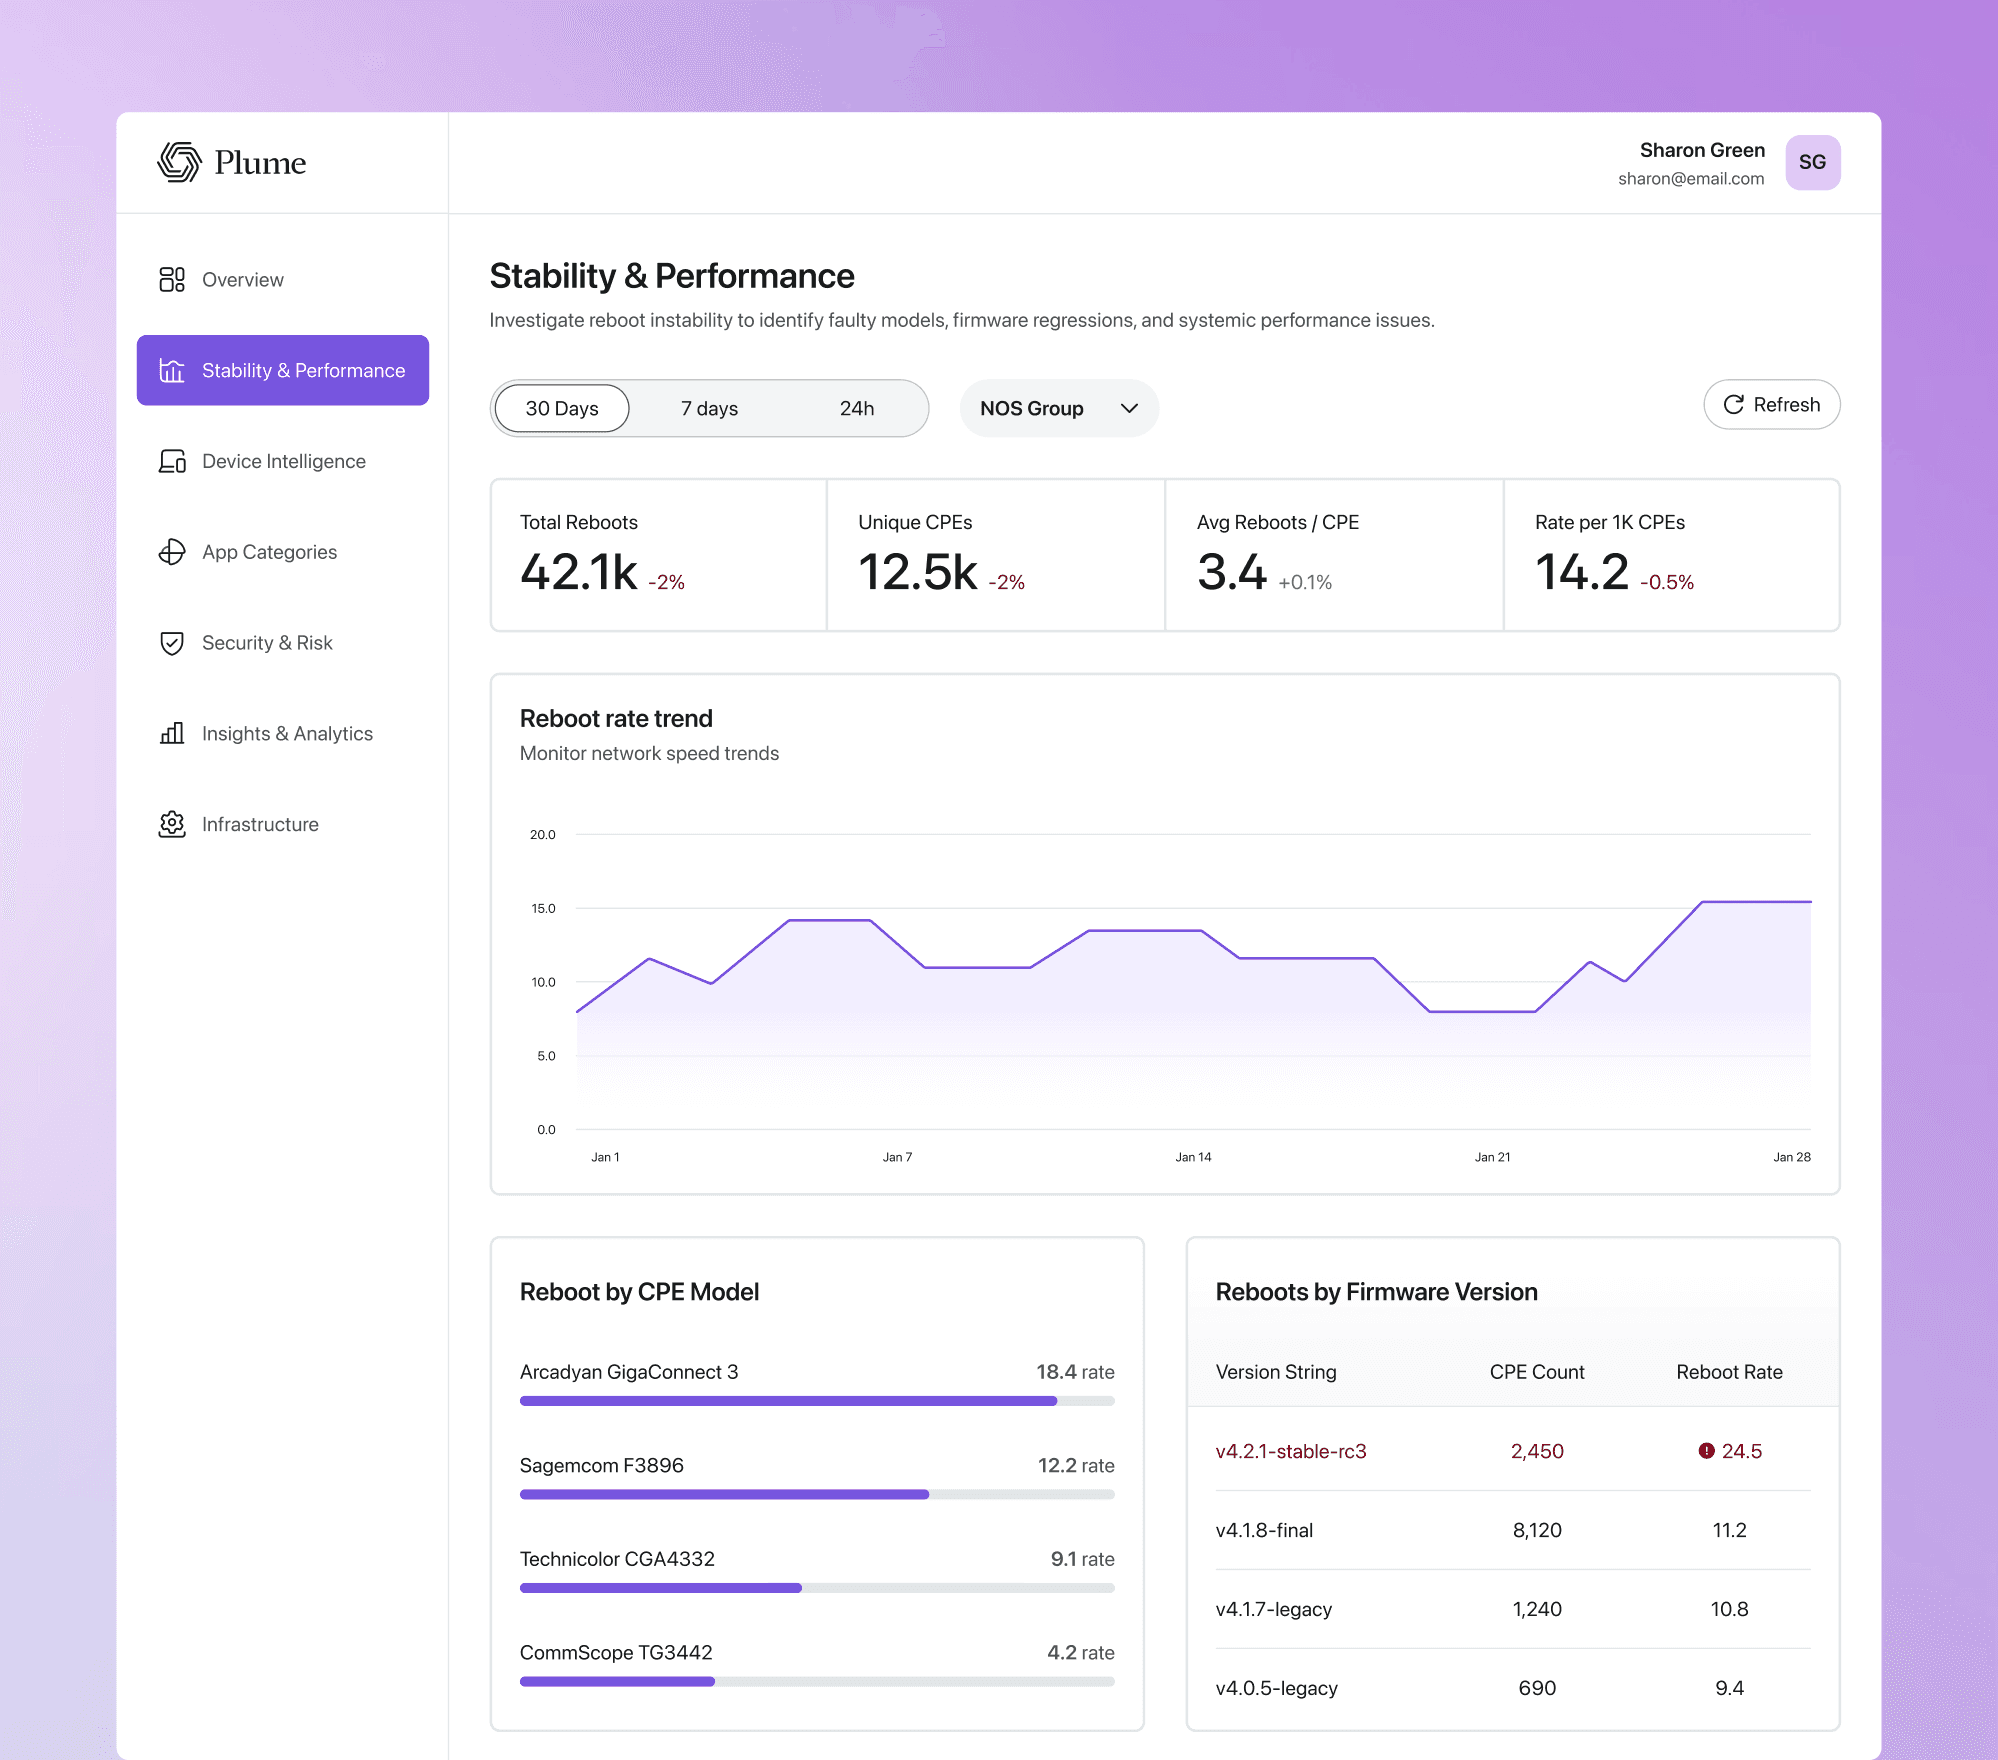This screenshot has width=1998, height=1760.
Task: Switch time range to 7 days
Action: pyautogui.click(x=709, y=408)
